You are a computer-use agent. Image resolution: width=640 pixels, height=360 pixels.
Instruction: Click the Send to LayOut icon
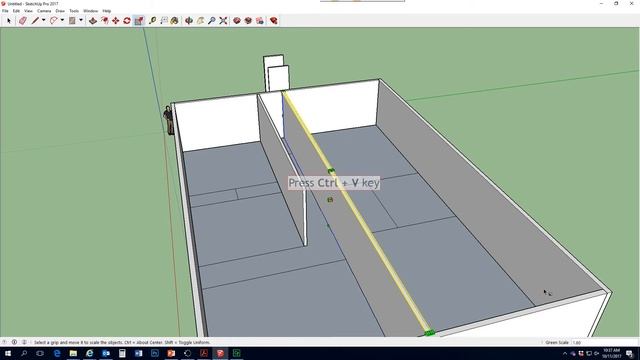pyautogui.click(x=260, y=20)
